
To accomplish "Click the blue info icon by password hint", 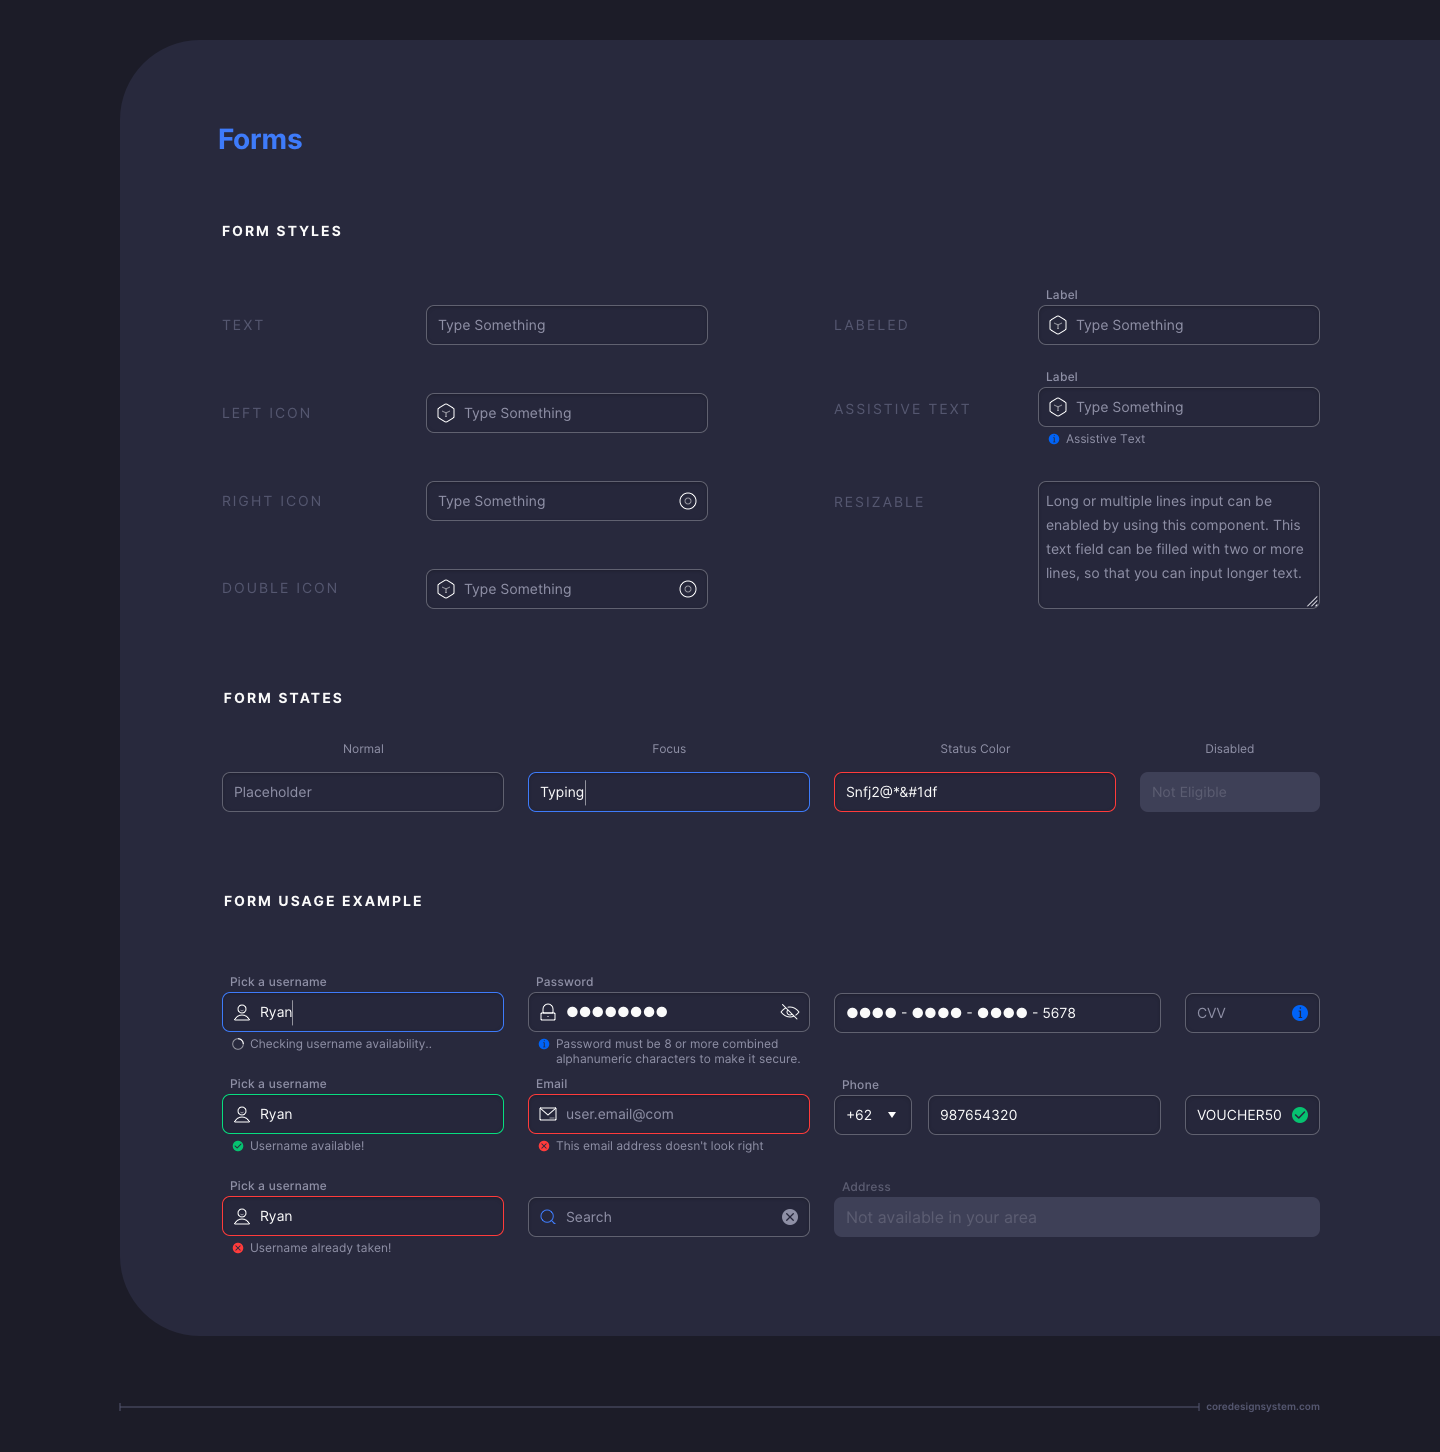I will pos(544,1044).
